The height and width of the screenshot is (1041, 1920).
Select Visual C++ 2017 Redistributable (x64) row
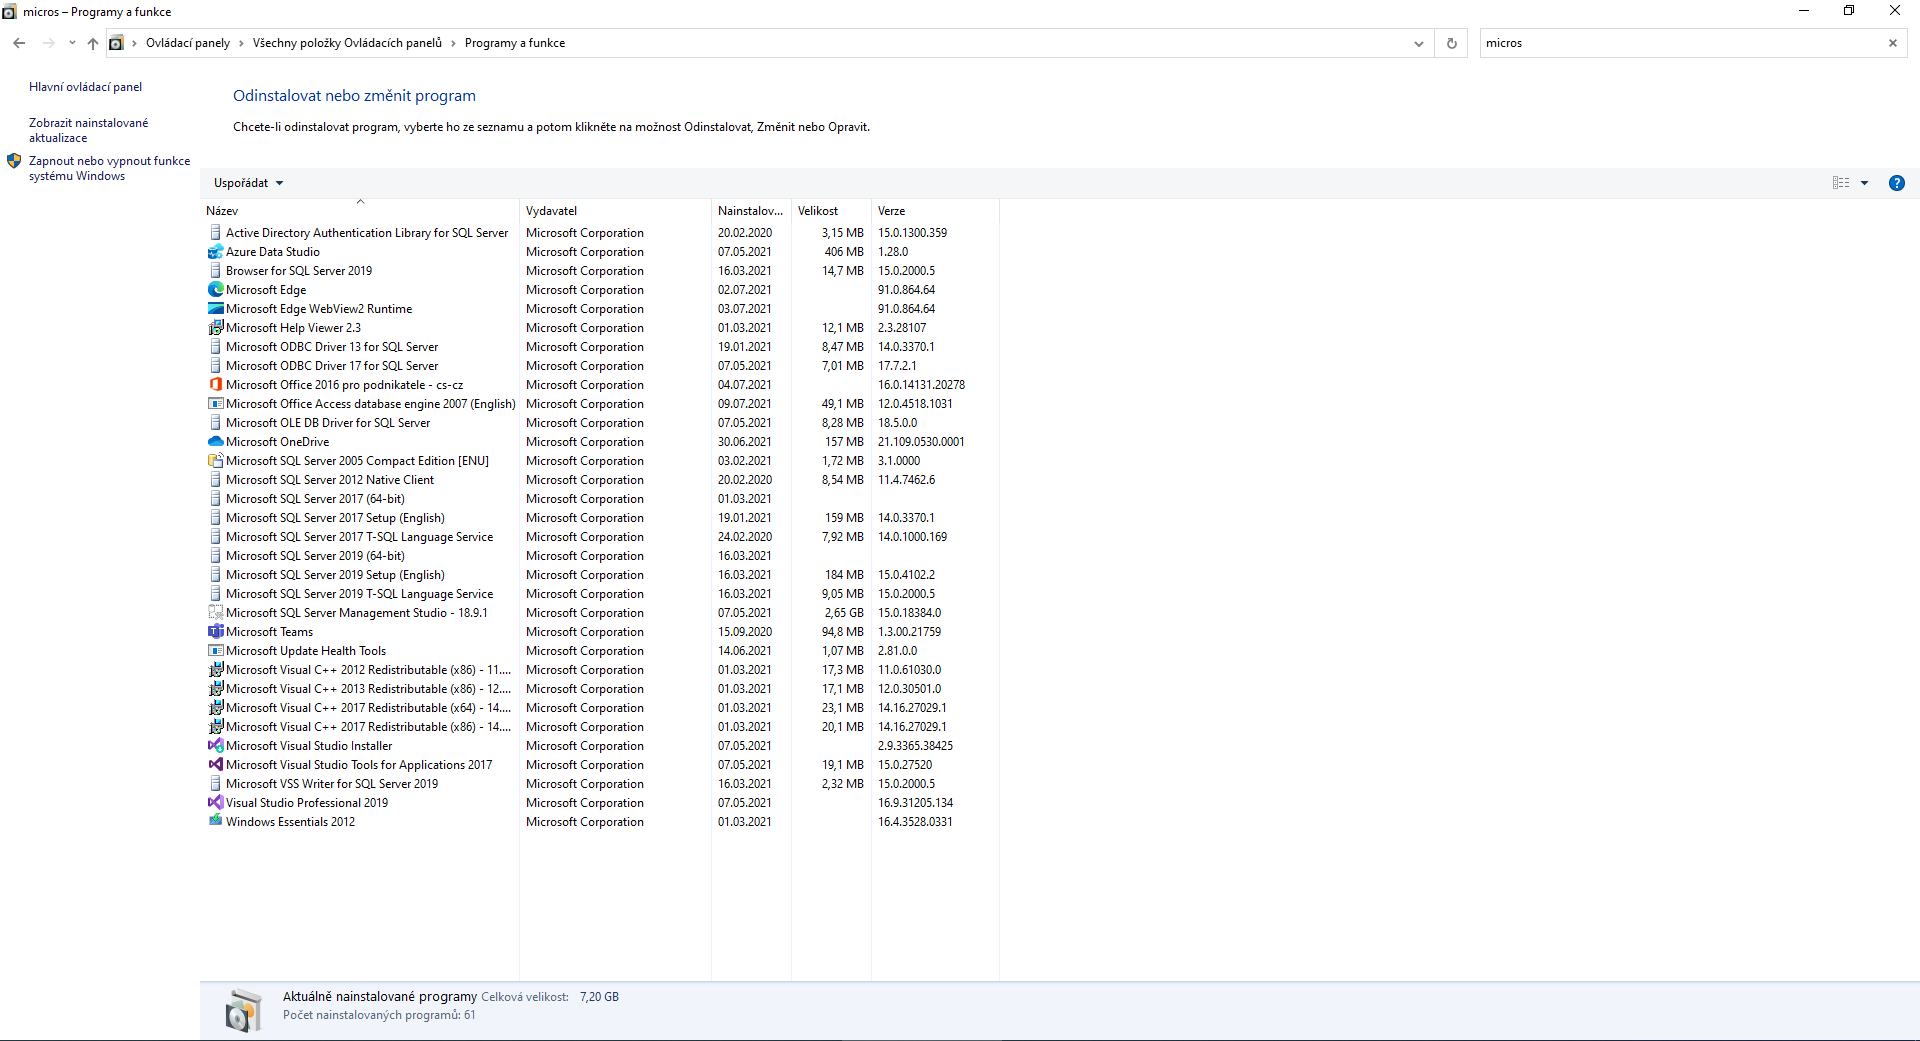600,708
